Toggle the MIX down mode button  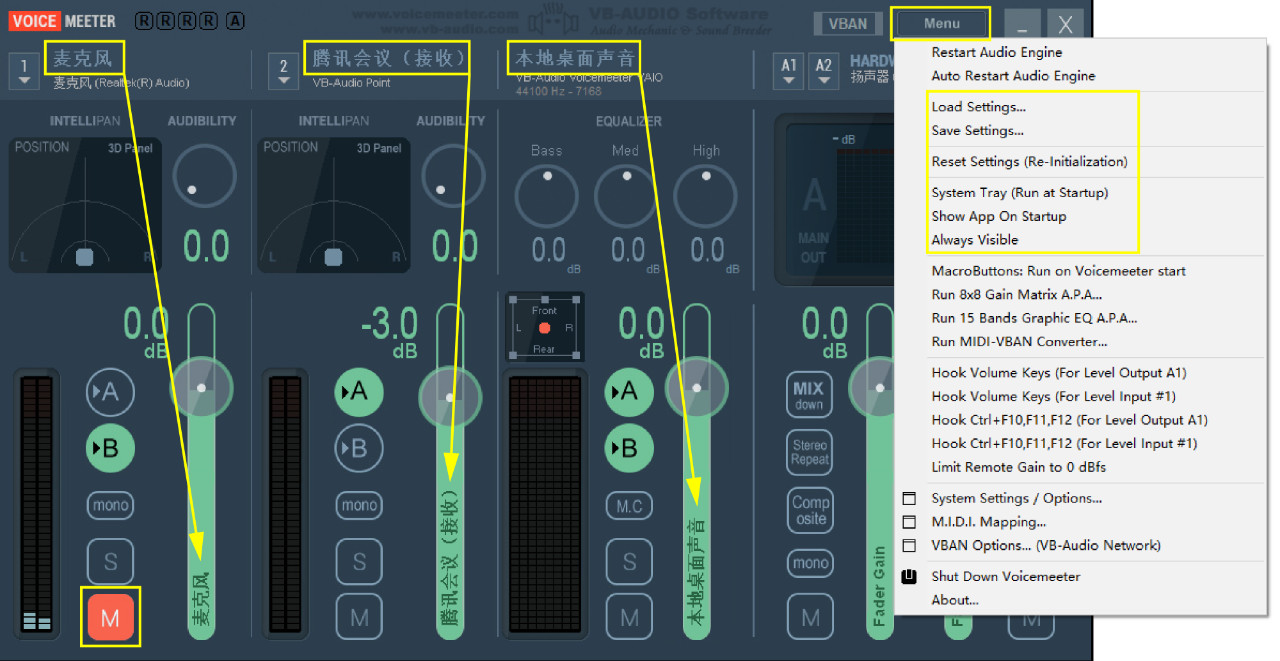coord(809,395)
